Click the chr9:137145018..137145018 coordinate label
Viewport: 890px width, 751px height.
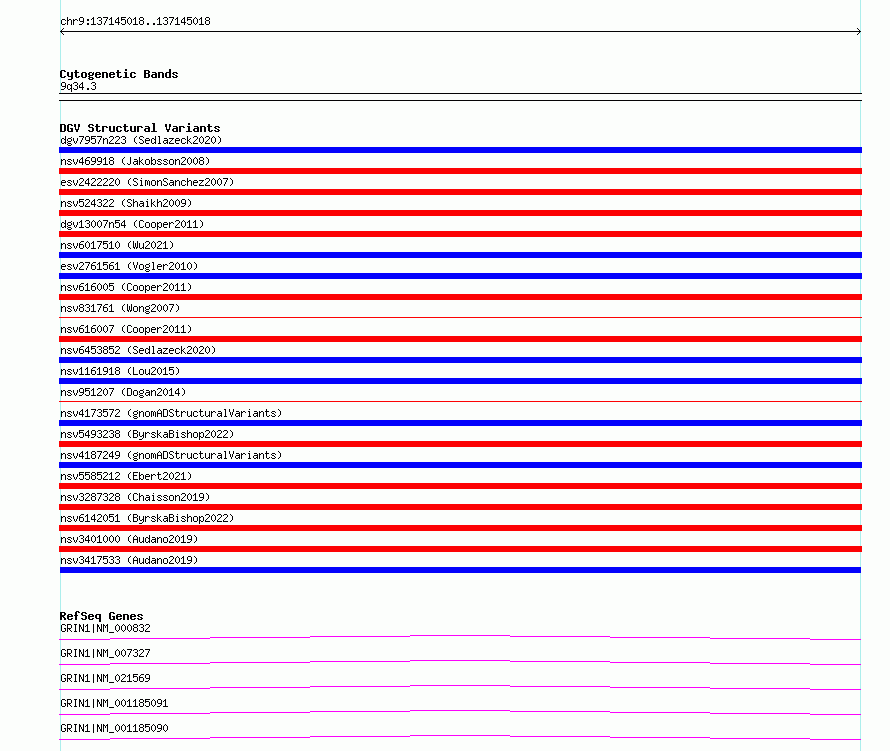click(x=135, y=21)
